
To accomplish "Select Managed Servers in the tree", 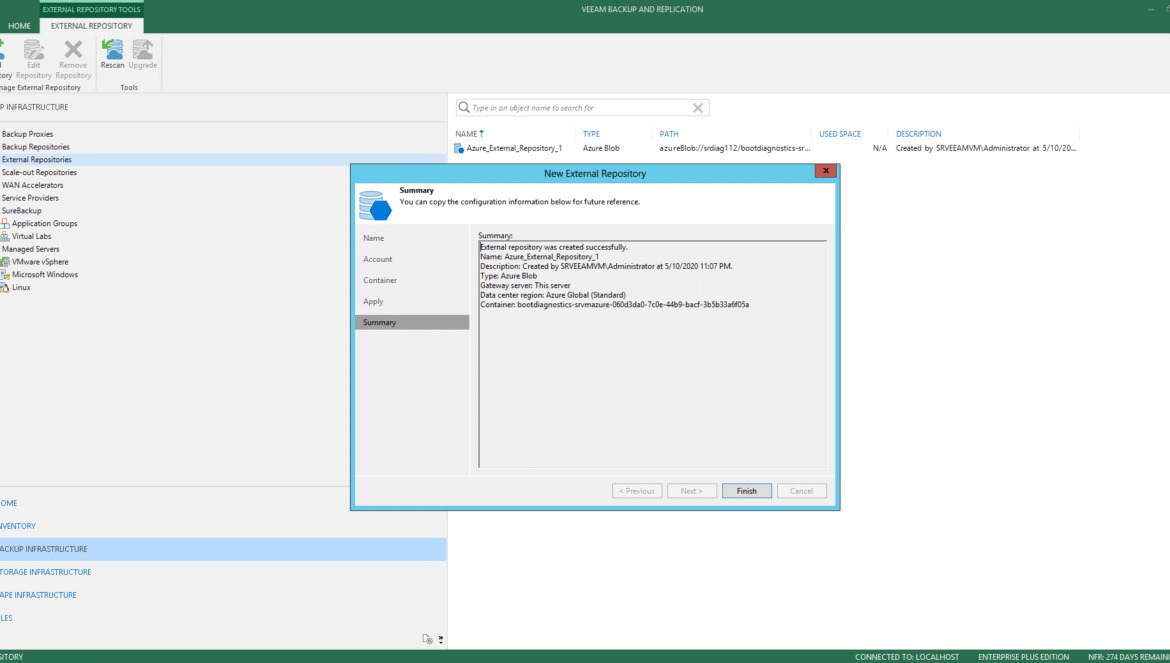I will click(x=31, y=249).
